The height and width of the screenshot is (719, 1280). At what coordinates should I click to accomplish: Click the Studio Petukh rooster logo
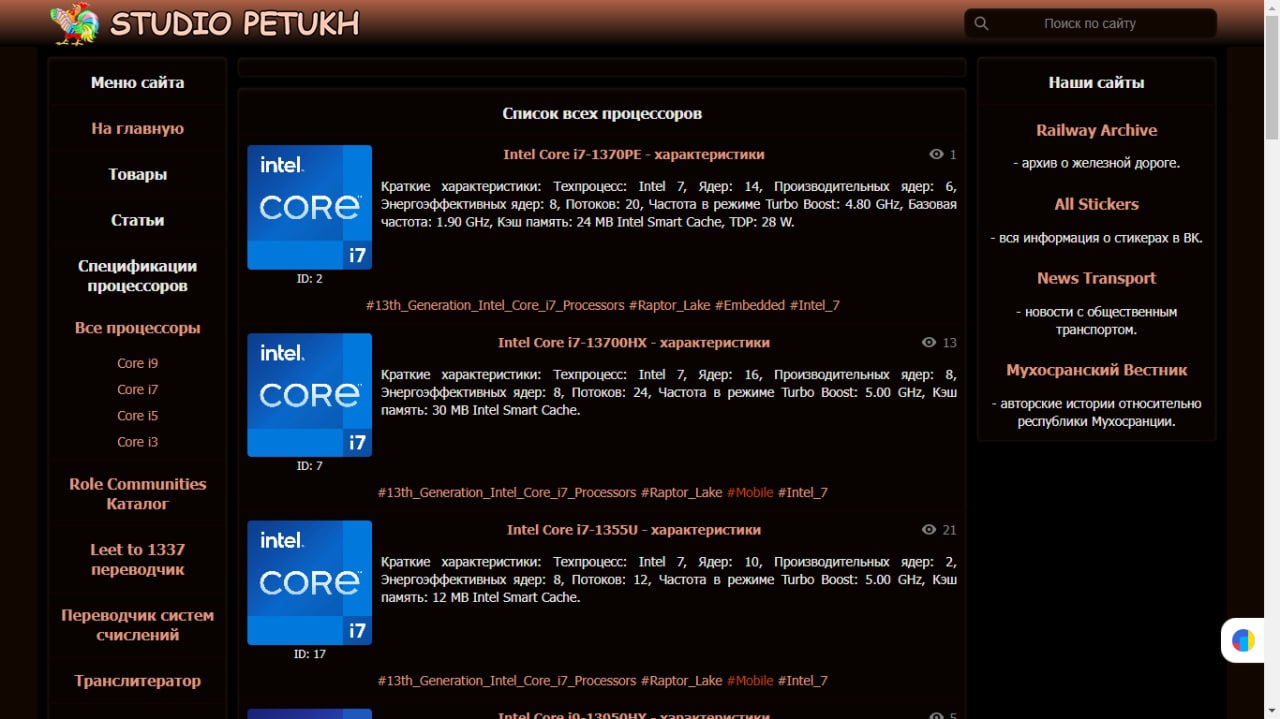[x=75, y=23]
